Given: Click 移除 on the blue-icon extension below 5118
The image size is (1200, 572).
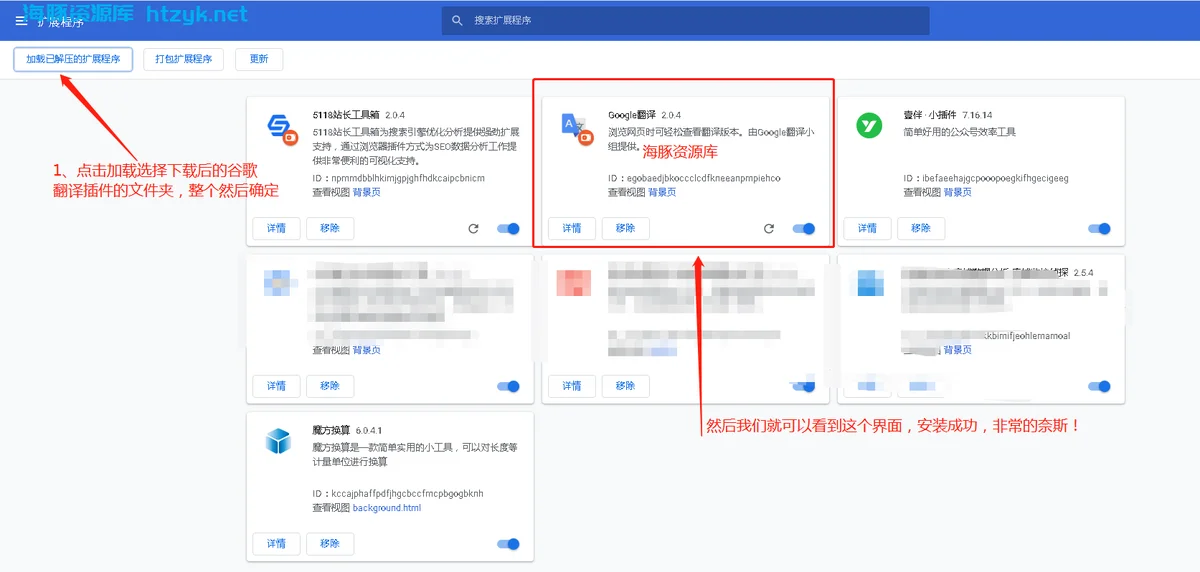Looking at the screenshot, I should (x=330, y=386).
